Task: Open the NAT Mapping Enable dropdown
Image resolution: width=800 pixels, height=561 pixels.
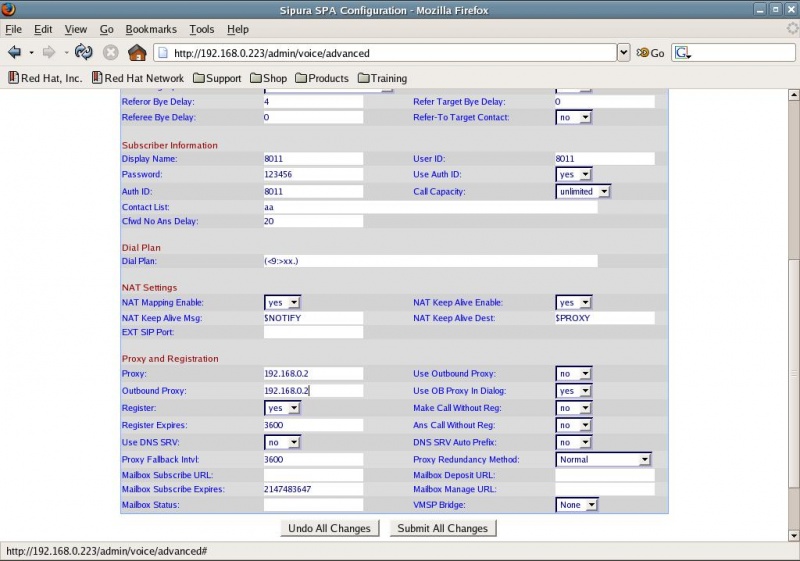Action: coord(282,302)
